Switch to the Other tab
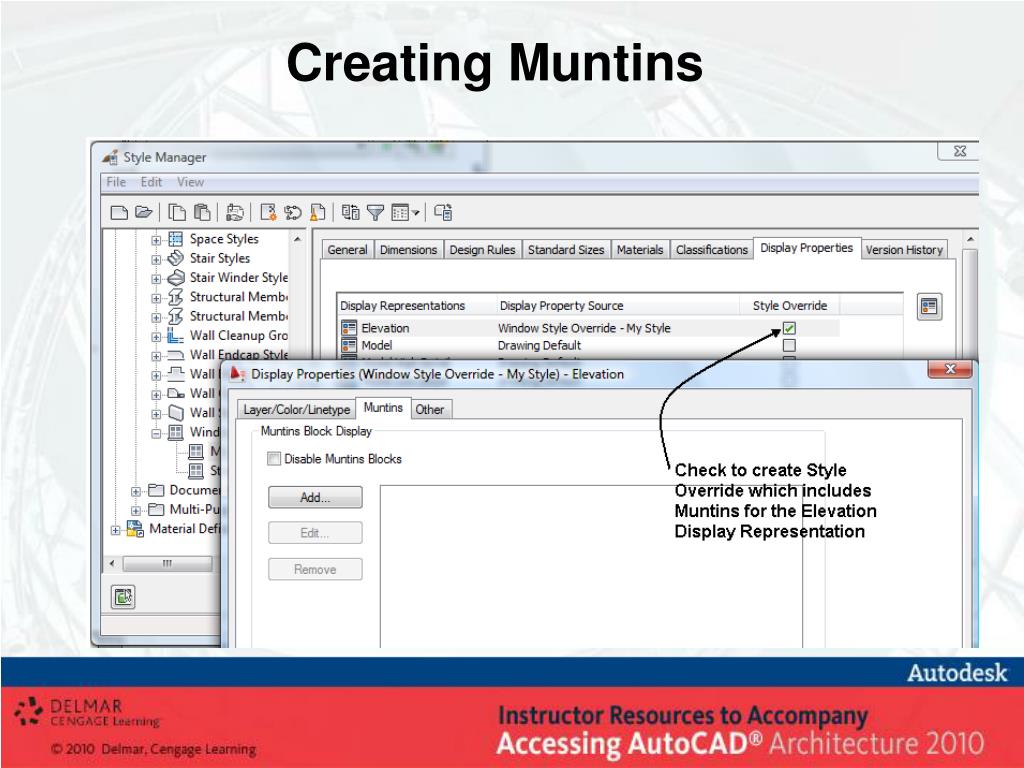 pos(430,409)
